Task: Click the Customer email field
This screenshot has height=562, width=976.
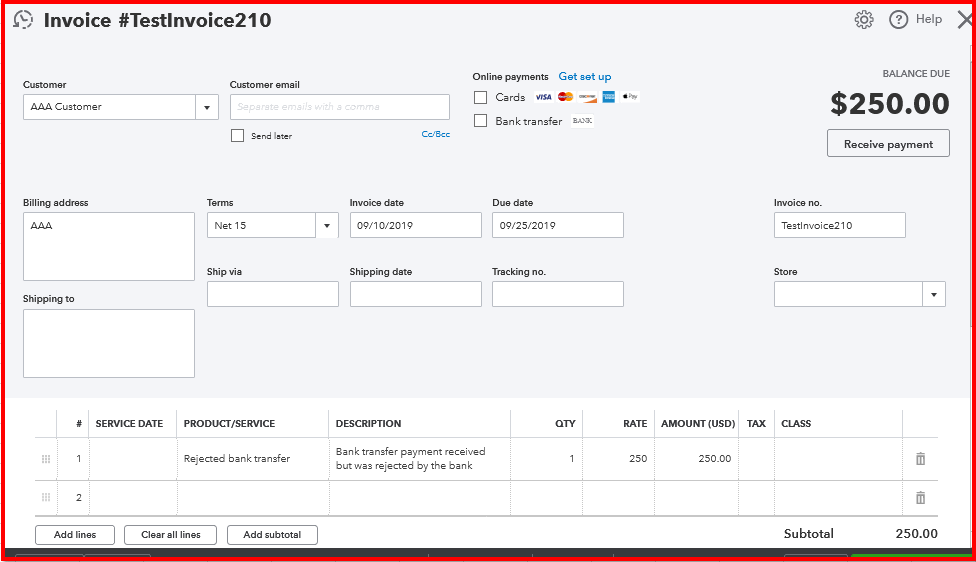Action: pyautogui.click(x=340, y=107)
